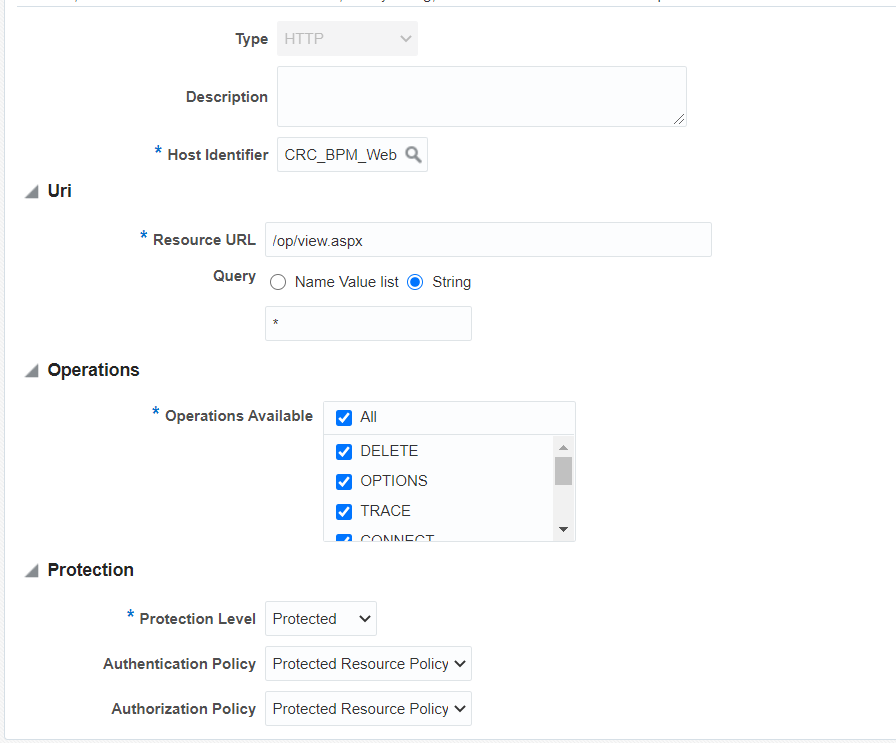Click the Host Identifier label

(218, 155)
